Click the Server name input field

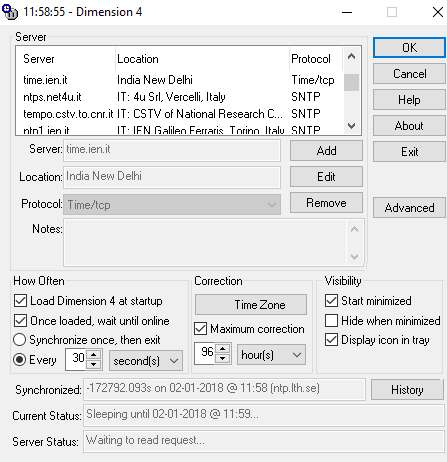172,150
